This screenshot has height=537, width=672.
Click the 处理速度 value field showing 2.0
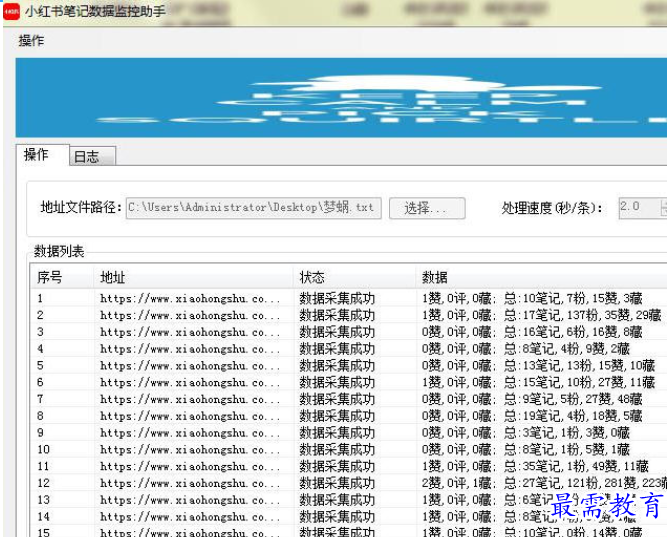tap(639, 208)
